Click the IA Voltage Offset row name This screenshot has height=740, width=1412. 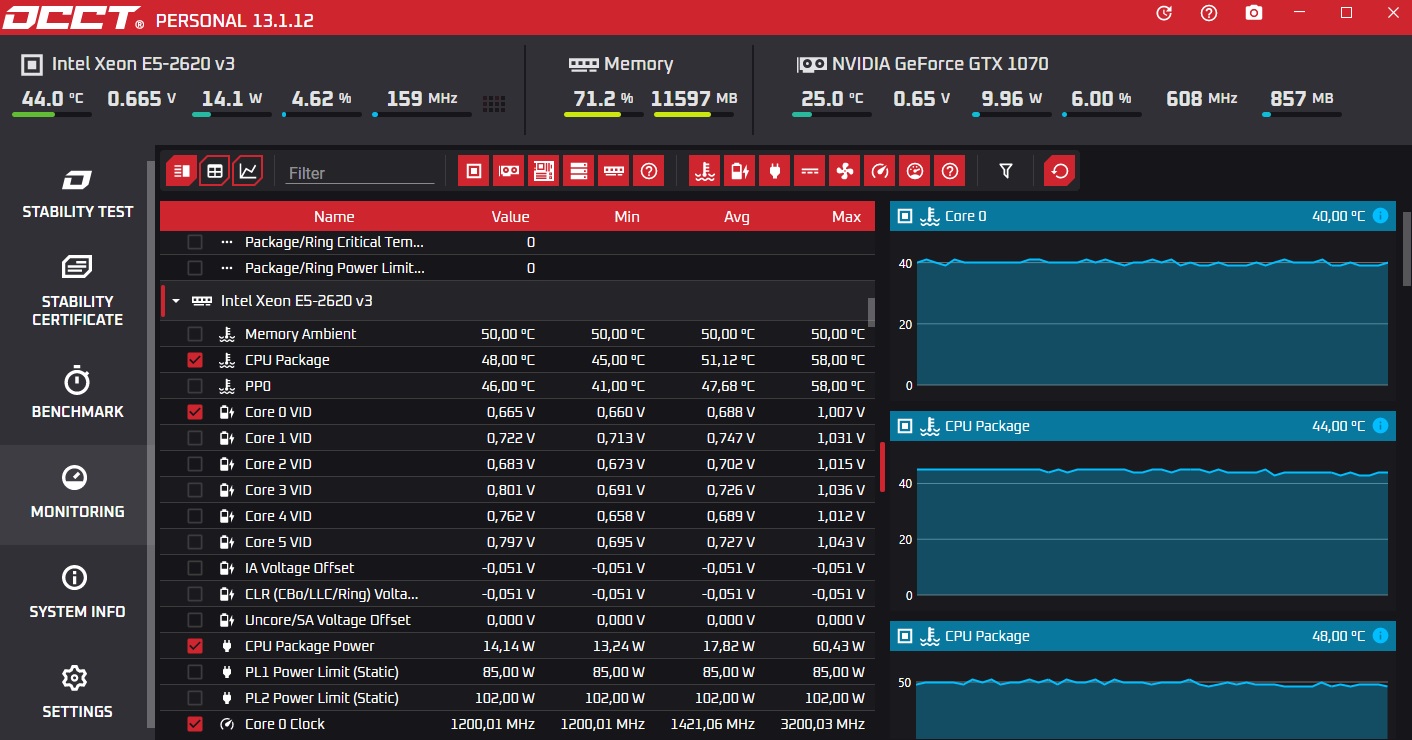click(299, 568)
